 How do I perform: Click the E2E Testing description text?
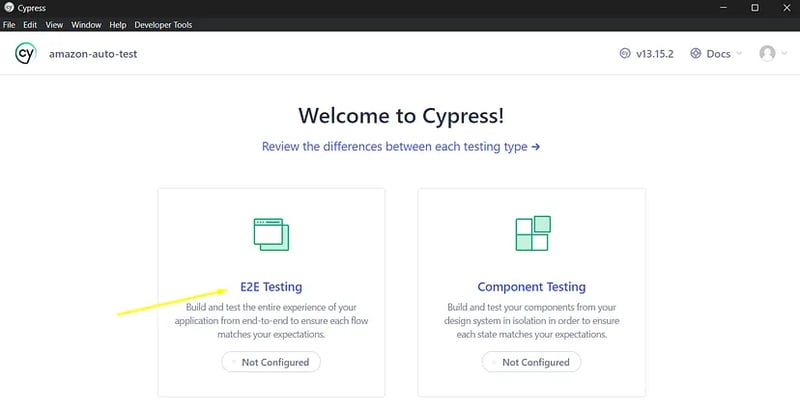click(271, 321)
